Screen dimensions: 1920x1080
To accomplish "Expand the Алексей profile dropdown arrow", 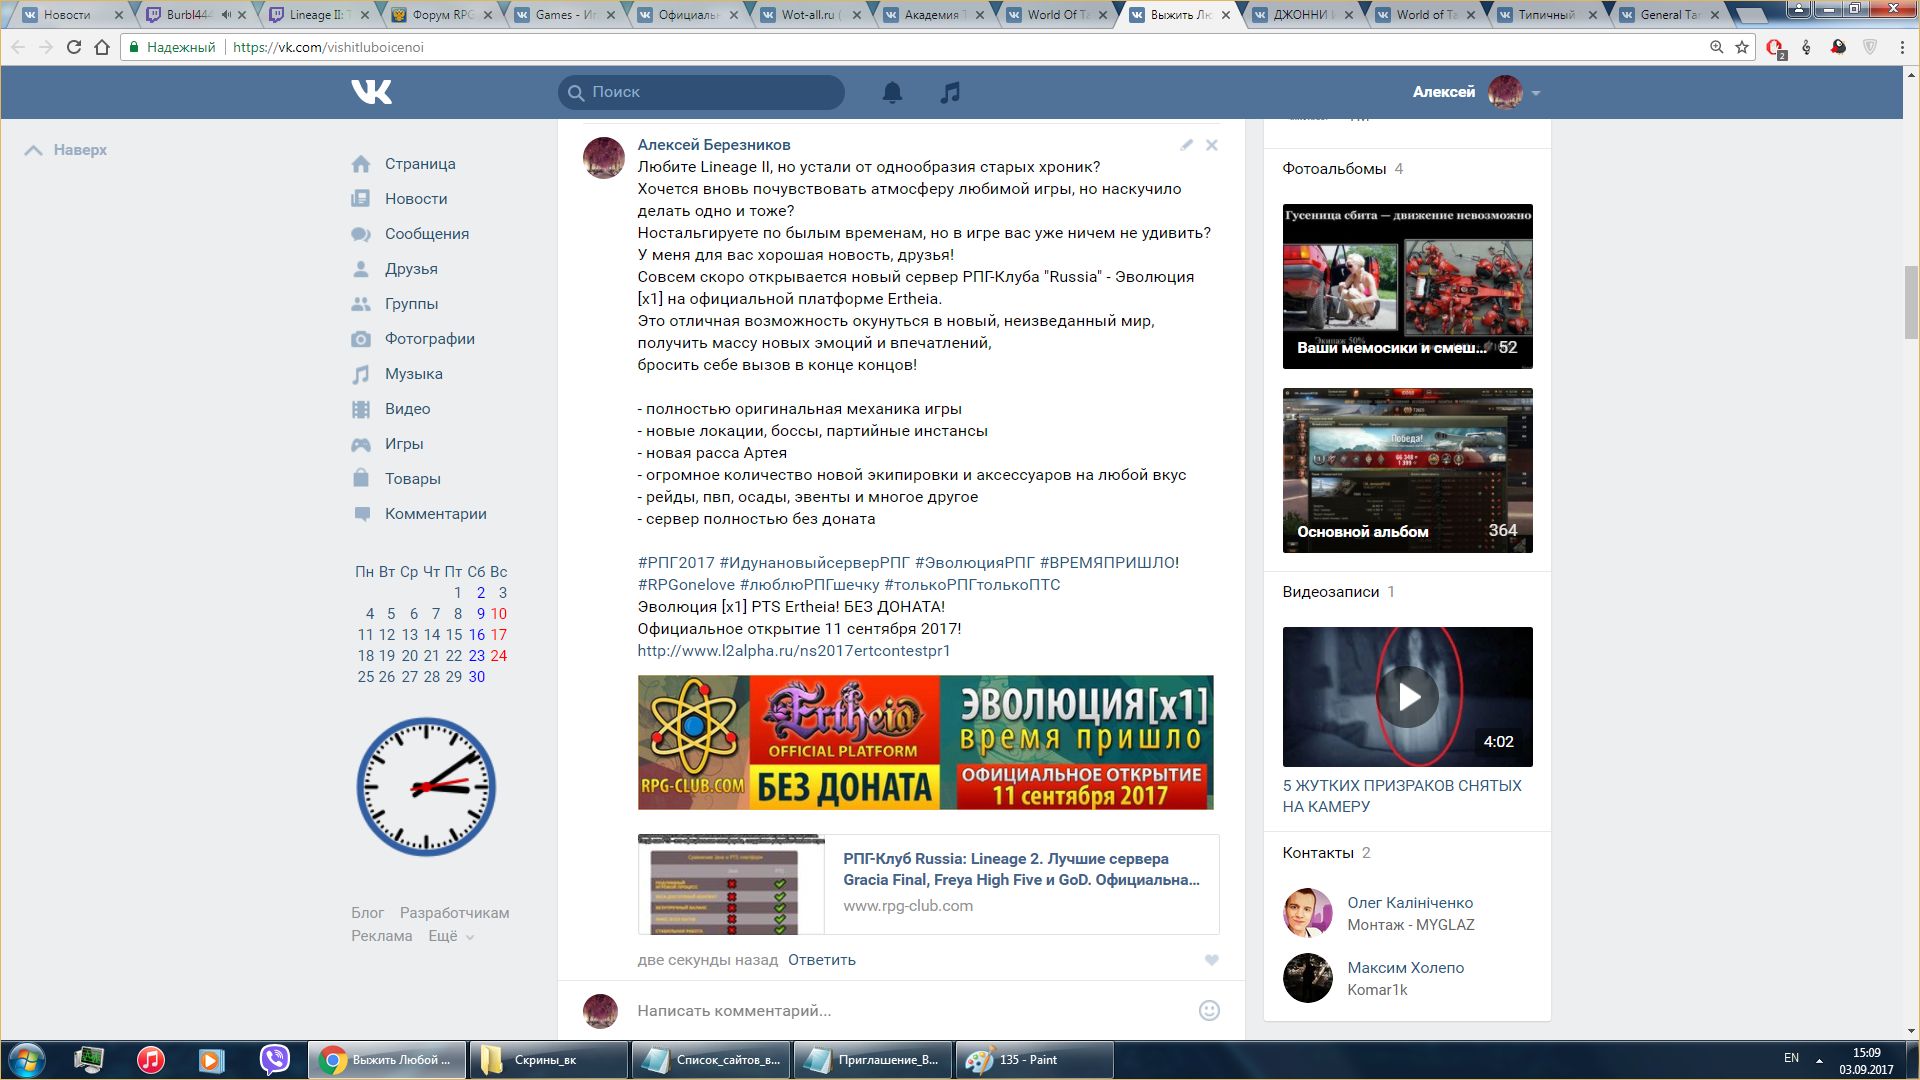I will 1535,93.
